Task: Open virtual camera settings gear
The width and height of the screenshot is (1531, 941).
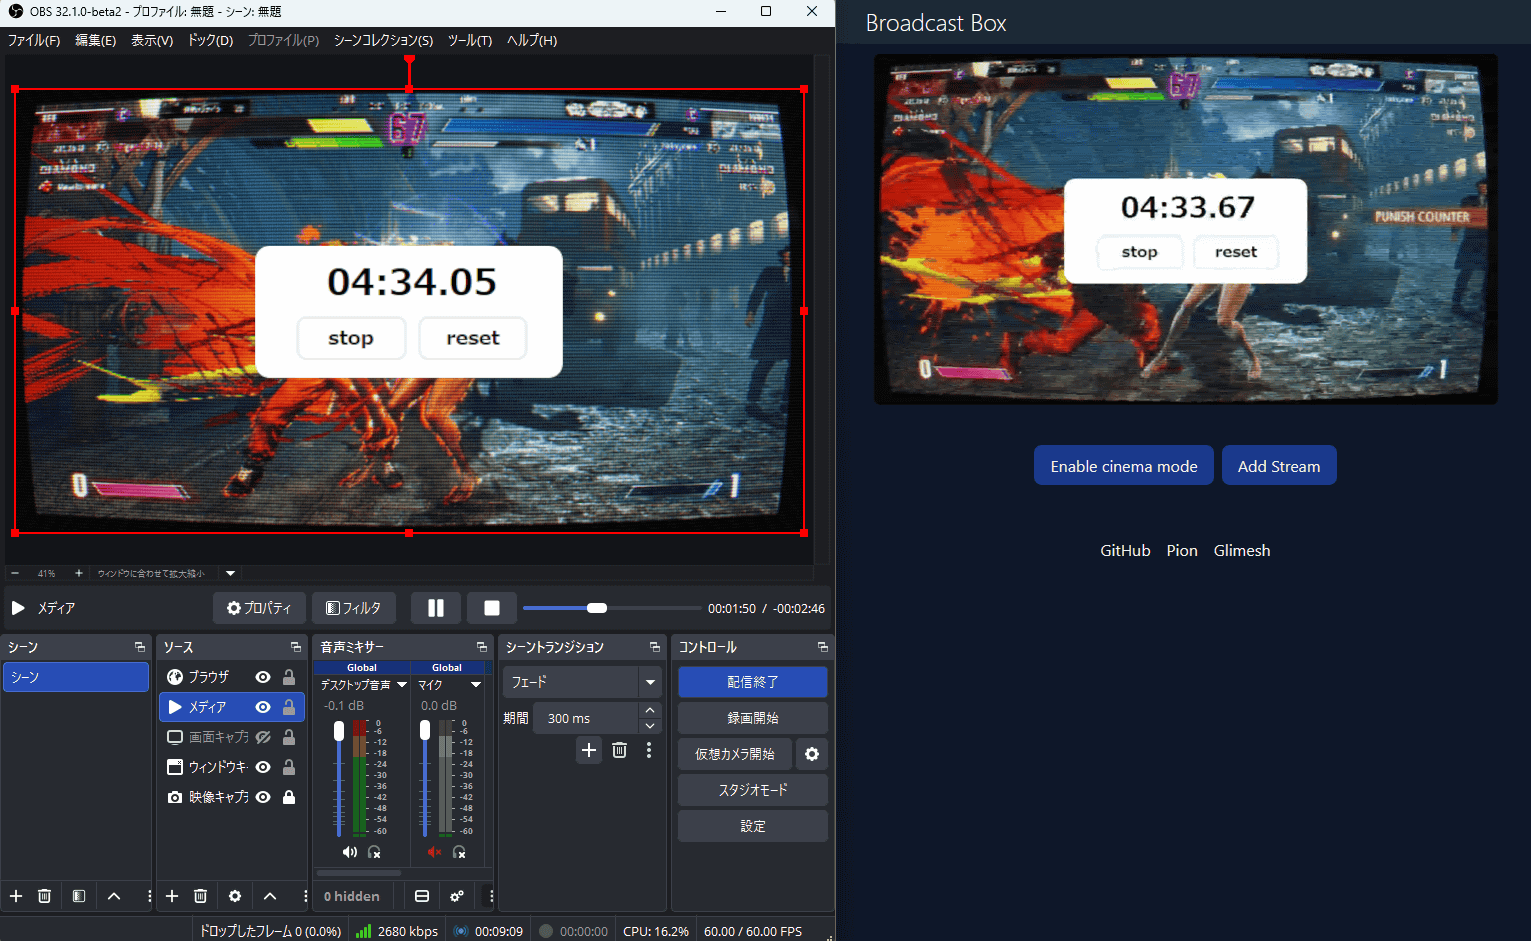Action: pyautogui.click(x=812, y=754)
